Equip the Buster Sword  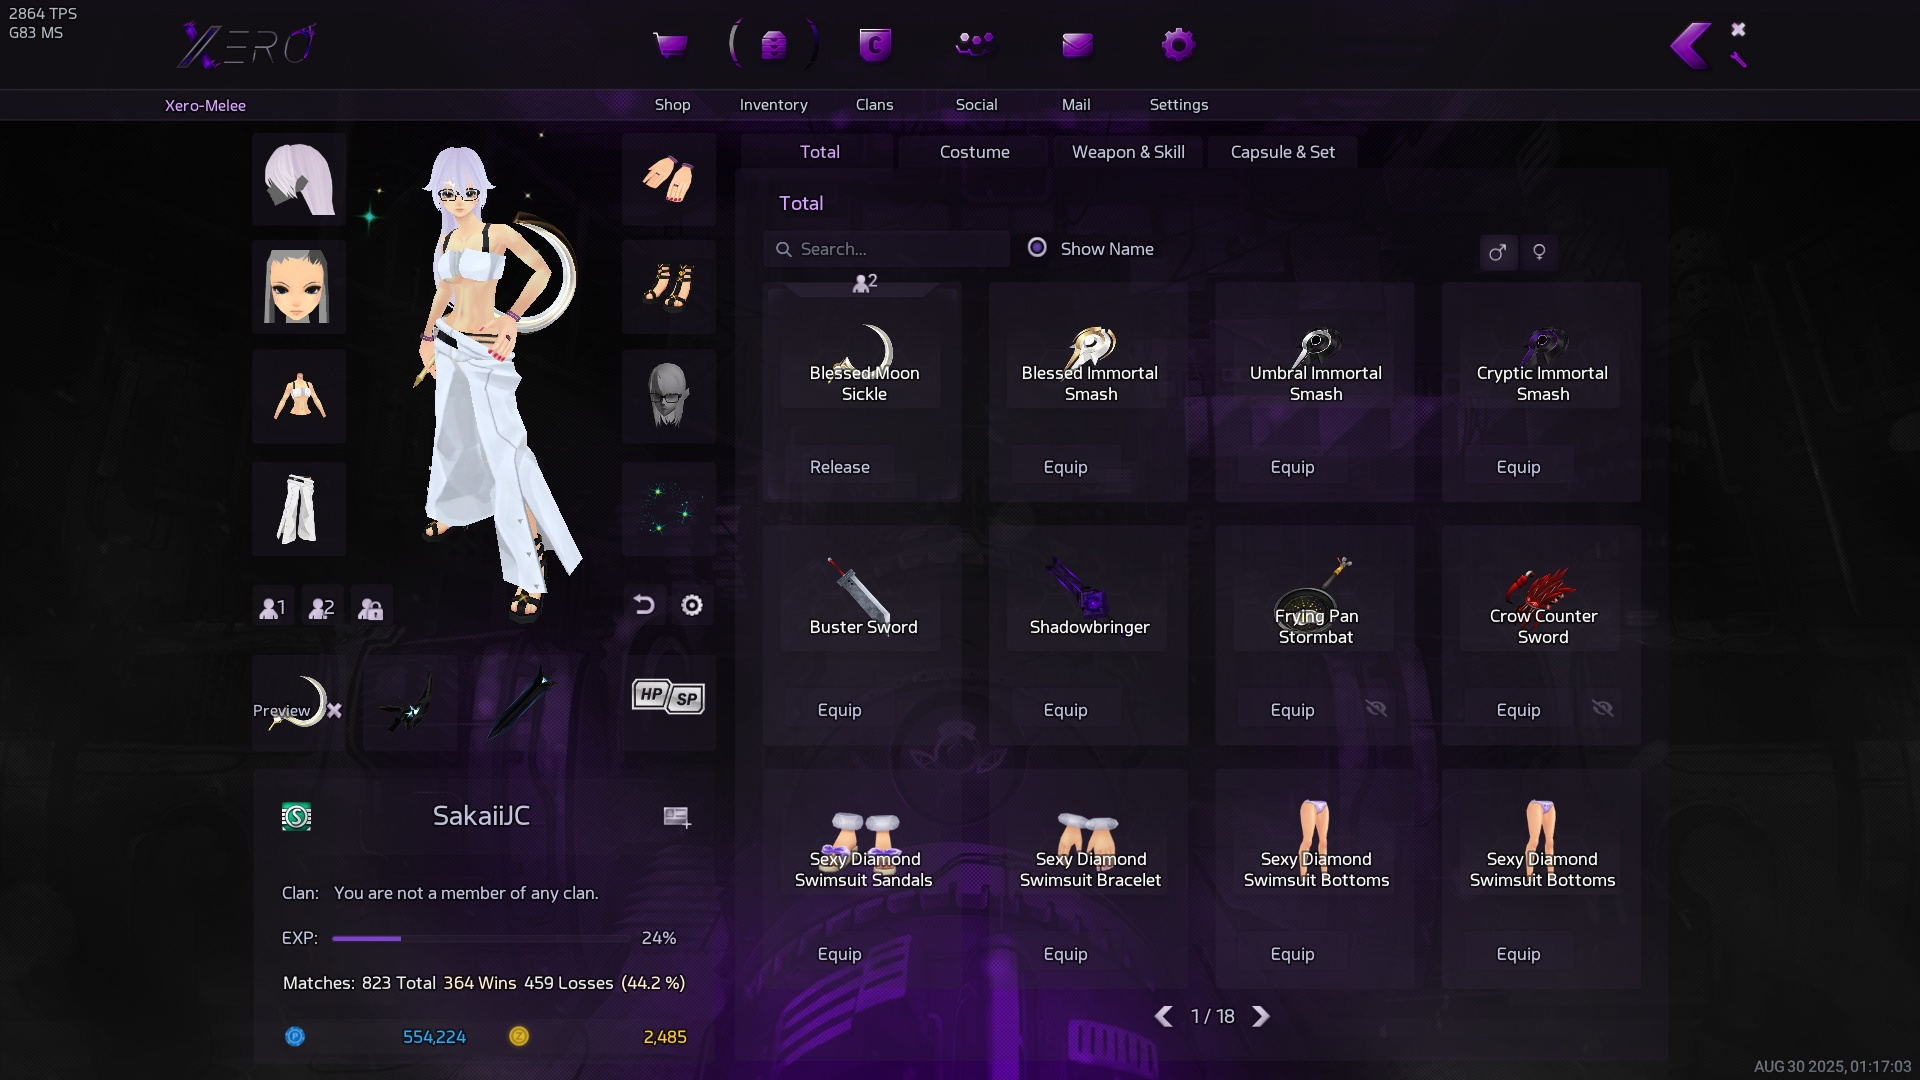(839, 710)
